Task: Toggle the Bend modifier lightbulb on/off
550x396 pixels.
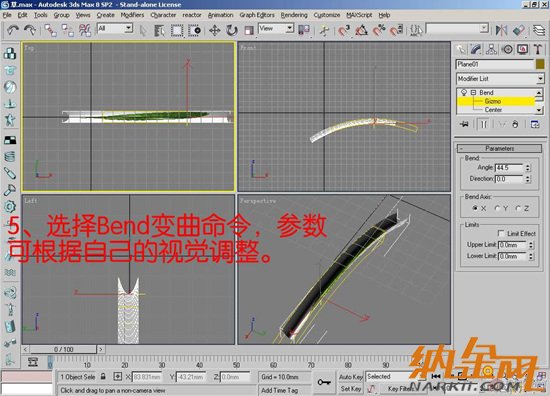Action: (464, 92)
